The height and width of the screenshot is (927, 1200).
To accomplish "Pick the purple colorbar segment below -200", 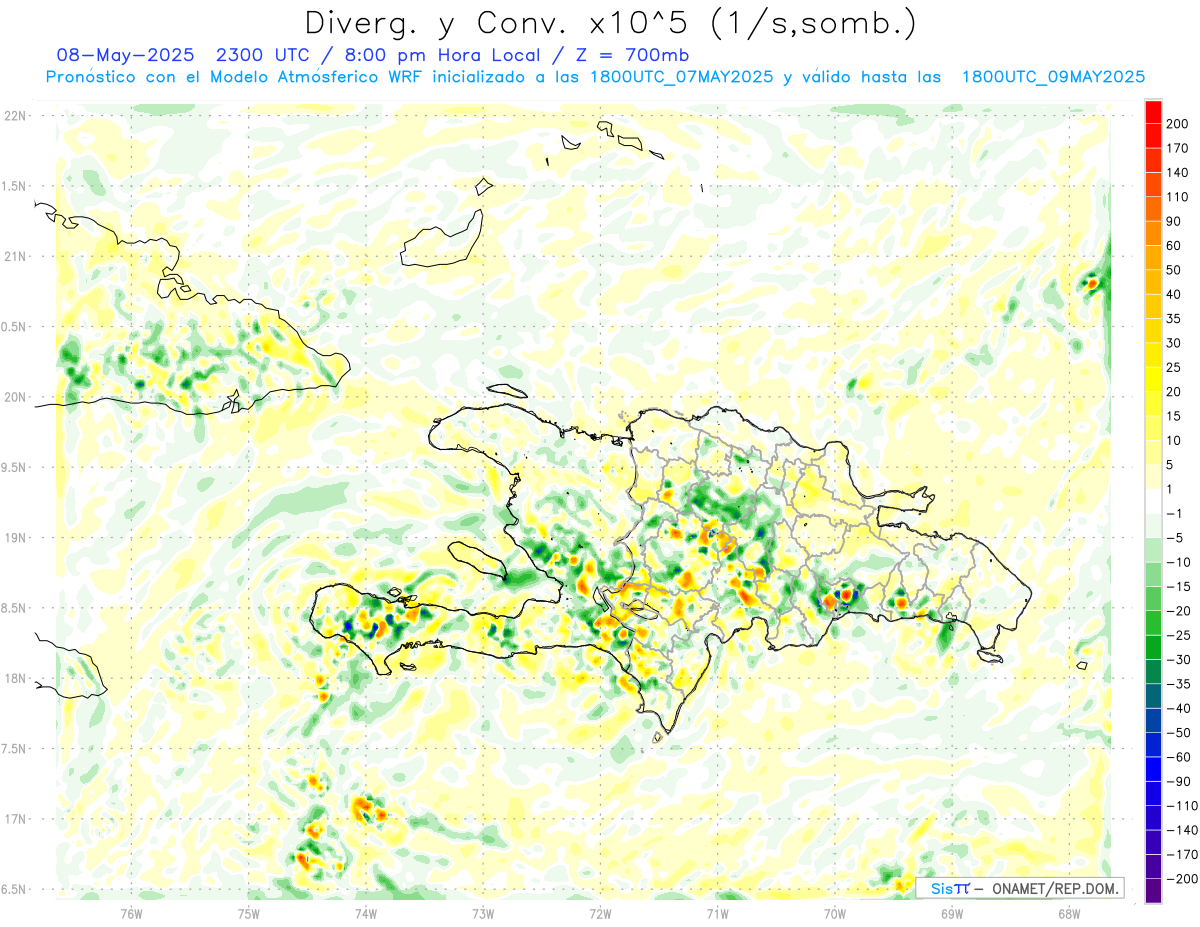I will (1153, 890).
